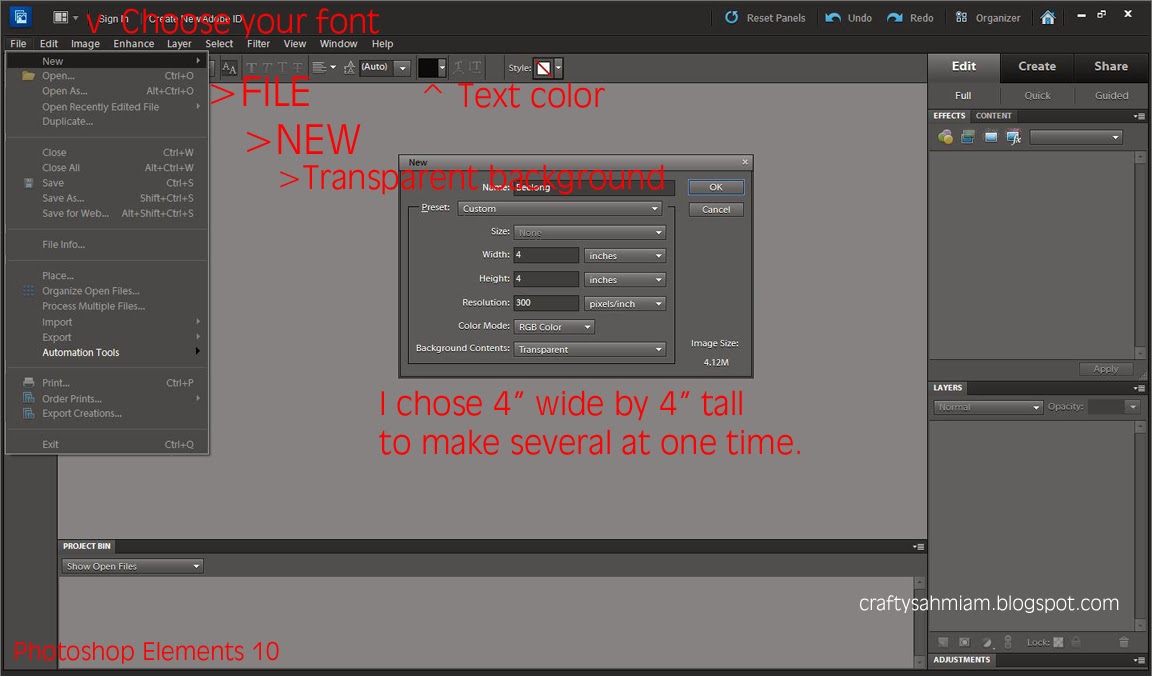Screen dimensions: 1152x676
Task: Switch to Quick edit mode
Action: click(1037, 96)
